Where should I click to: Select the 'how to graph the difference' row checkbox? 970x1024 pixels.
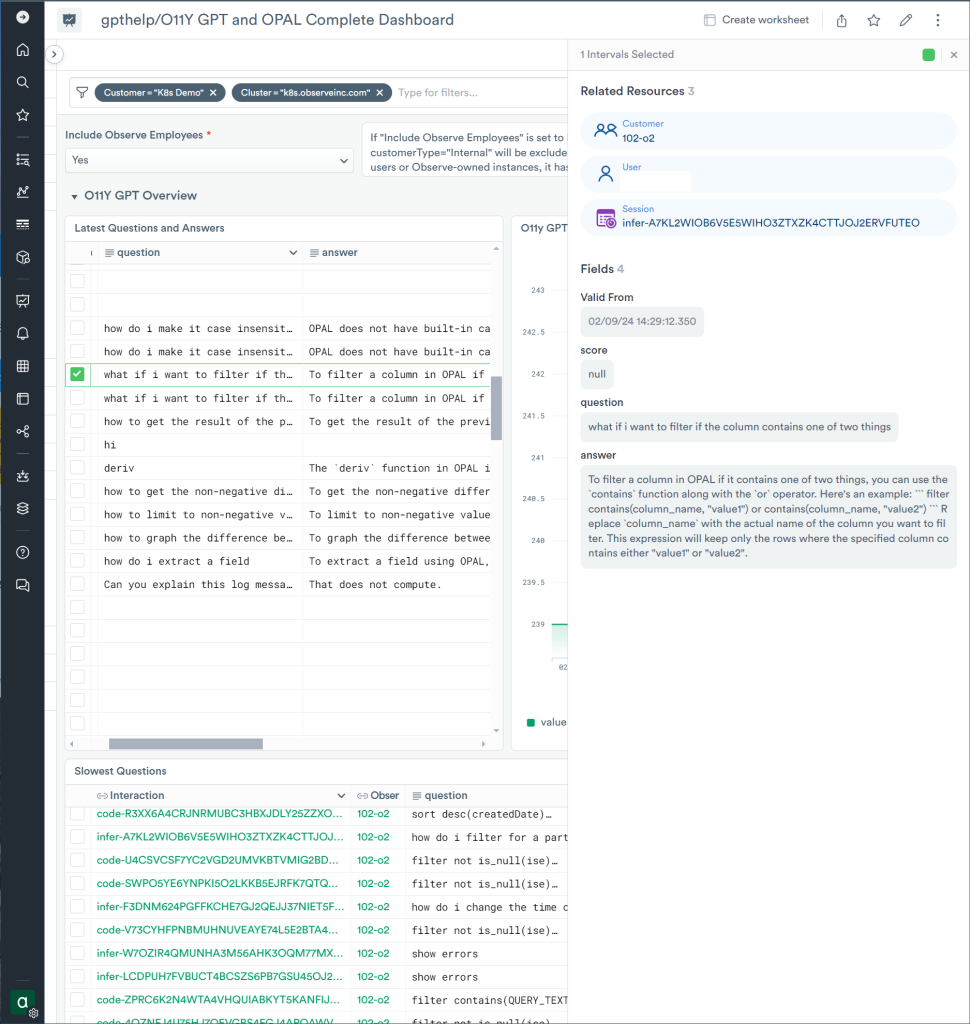77,537
